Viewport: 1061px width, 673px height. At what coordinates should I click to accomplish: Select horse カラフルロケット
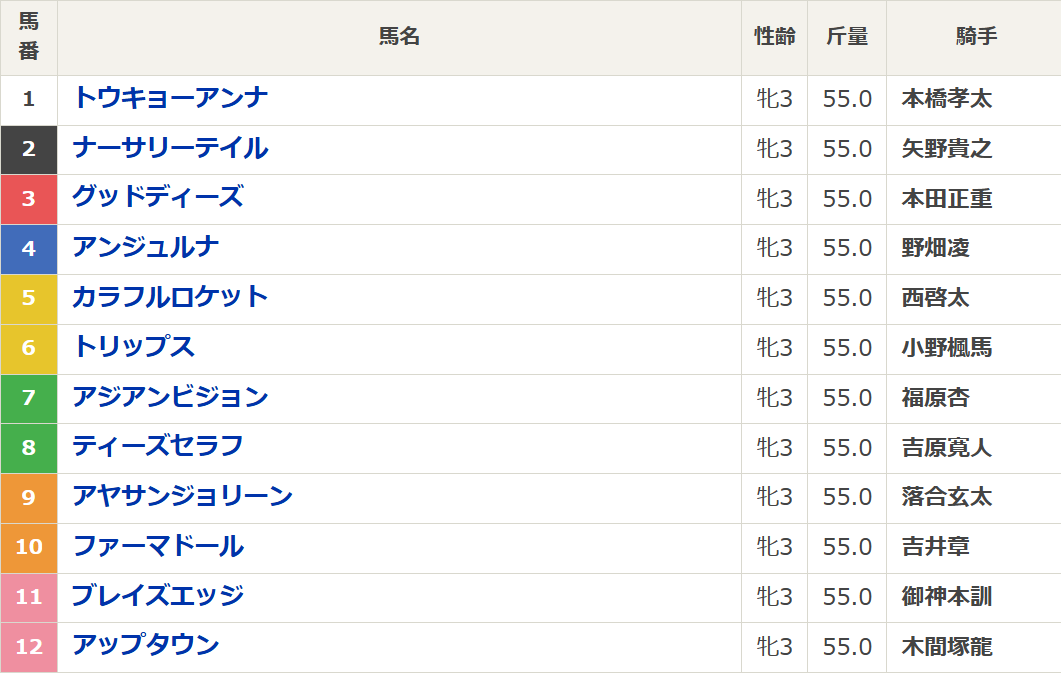pyautogui.click(x=170, y=297)
